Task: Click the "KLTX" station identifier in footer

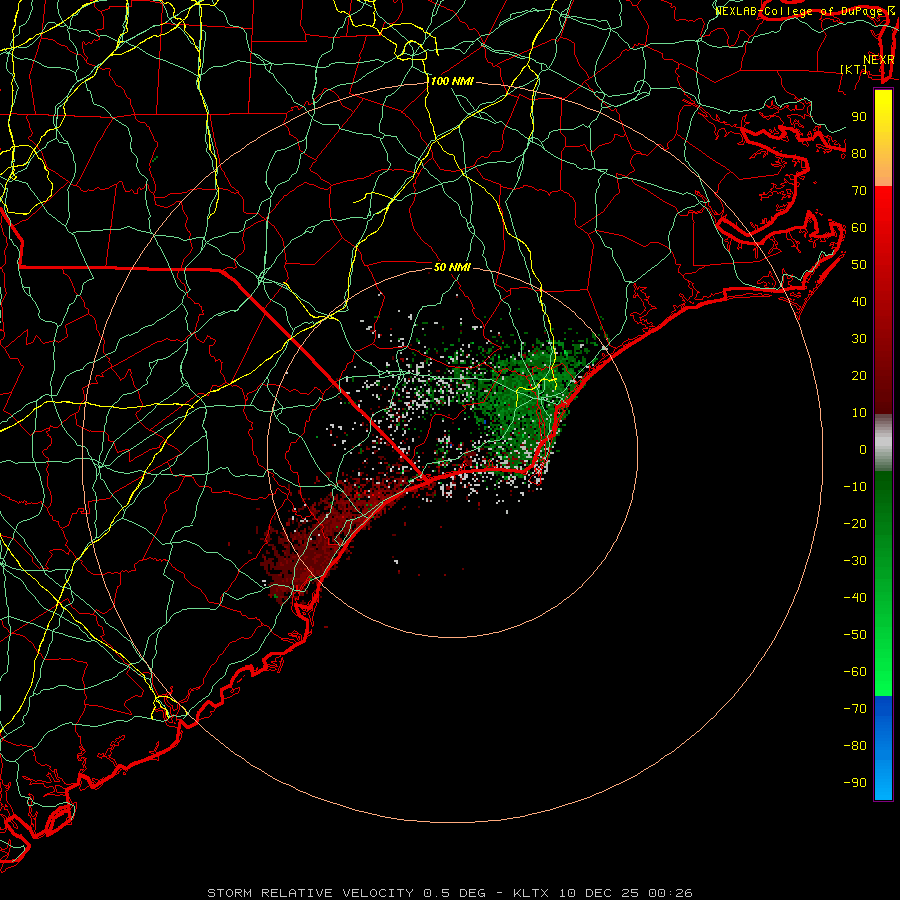Action: point(531,893)
